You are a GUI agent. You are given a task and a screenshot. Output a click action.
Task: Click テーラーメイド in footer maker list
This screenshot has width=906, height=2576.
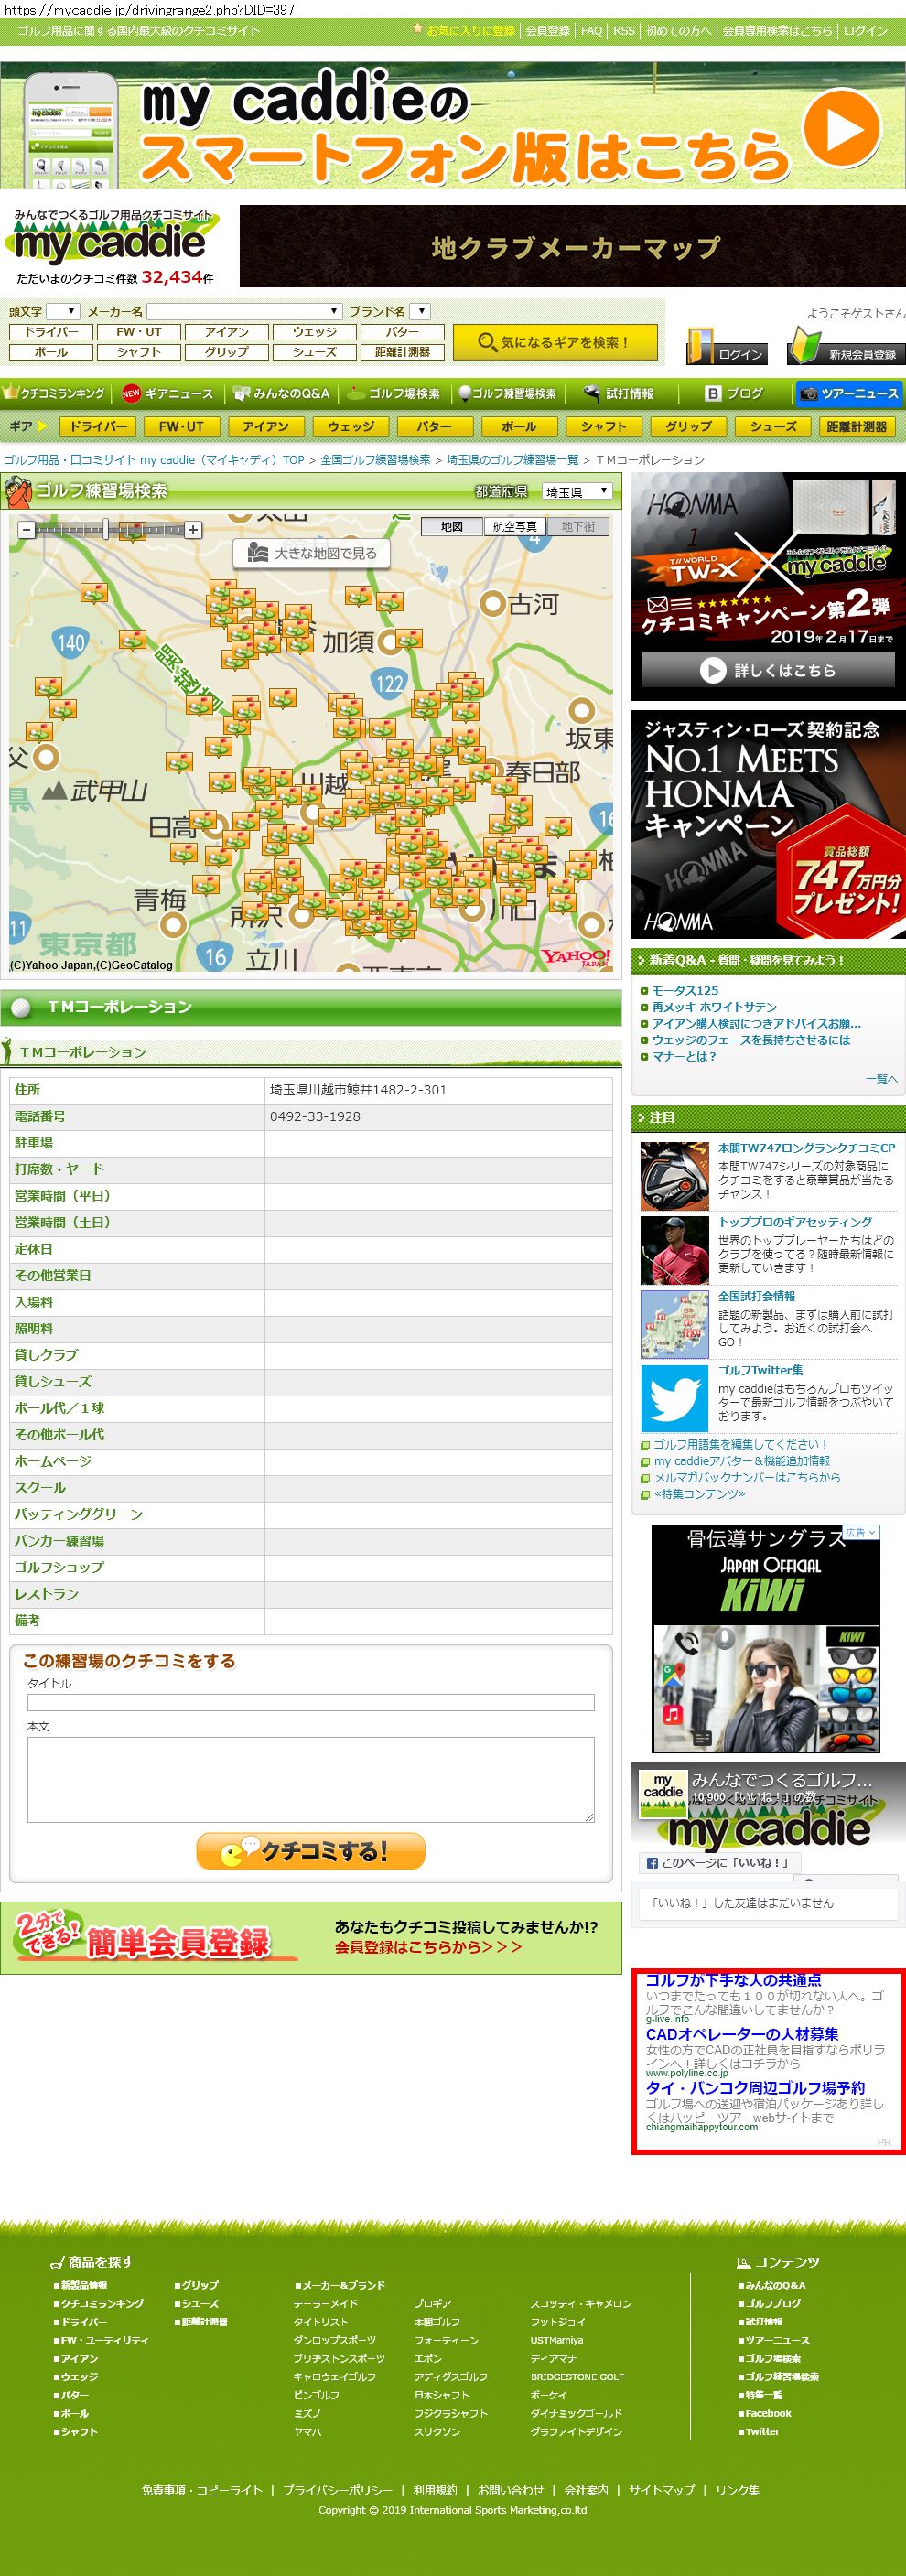(325, 2304)
